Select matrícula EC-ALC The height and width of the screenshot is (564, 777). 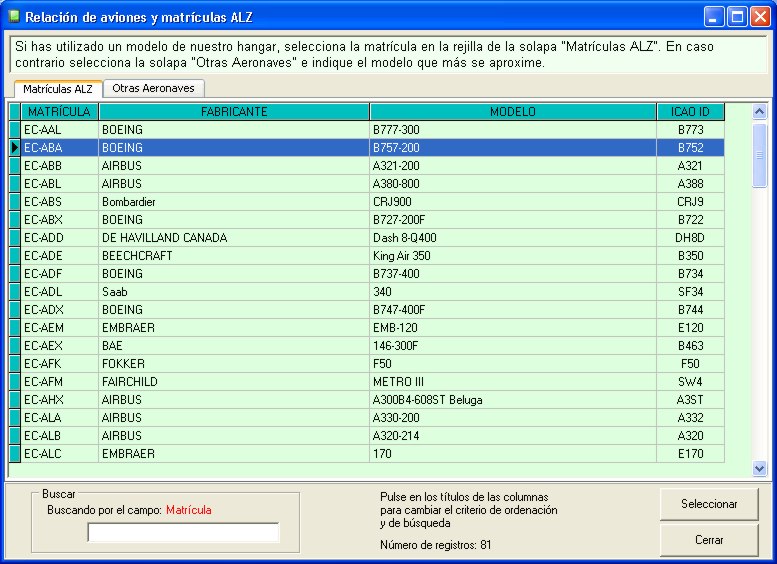pos(59,454)
